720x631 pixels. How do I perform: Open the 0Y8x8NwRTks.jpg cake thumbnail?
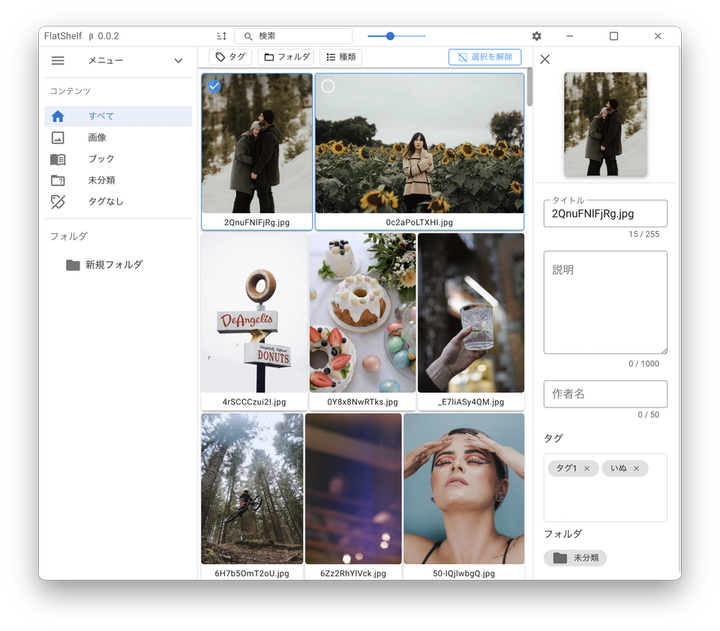pyautogui.click(x=363, y=313)
